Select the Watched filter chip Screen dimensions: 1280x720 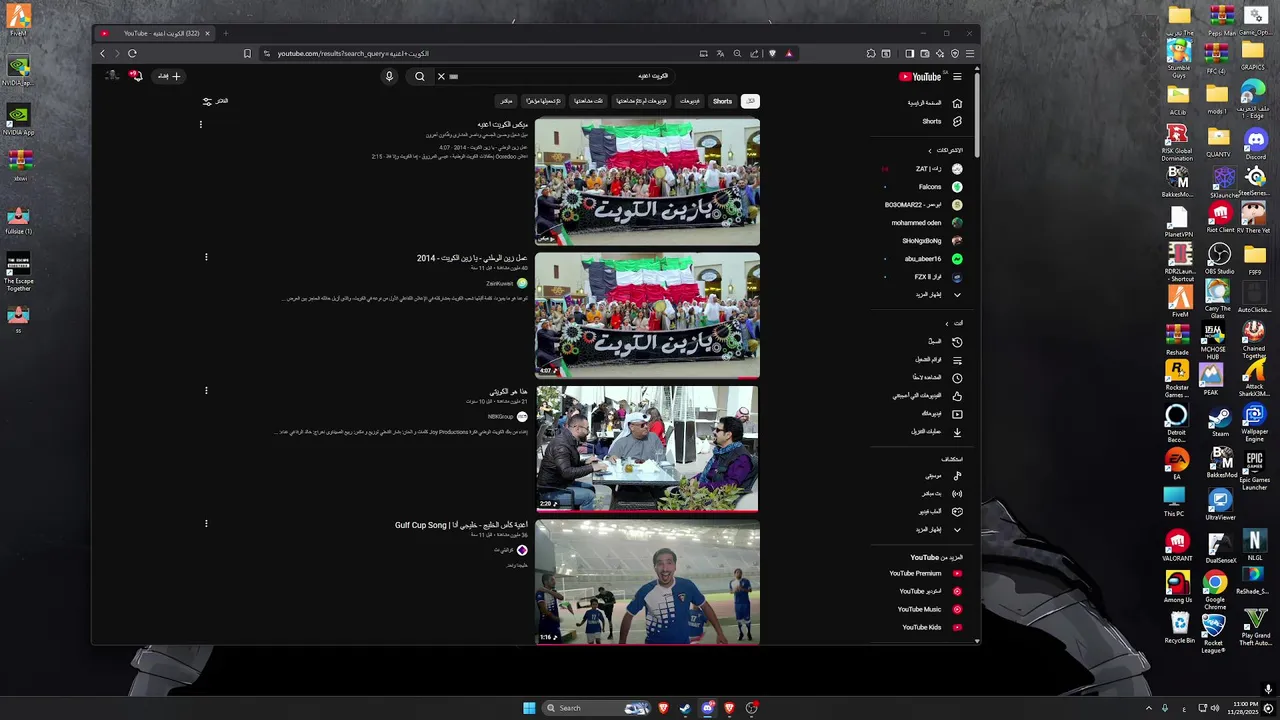[x=588, y=101]
